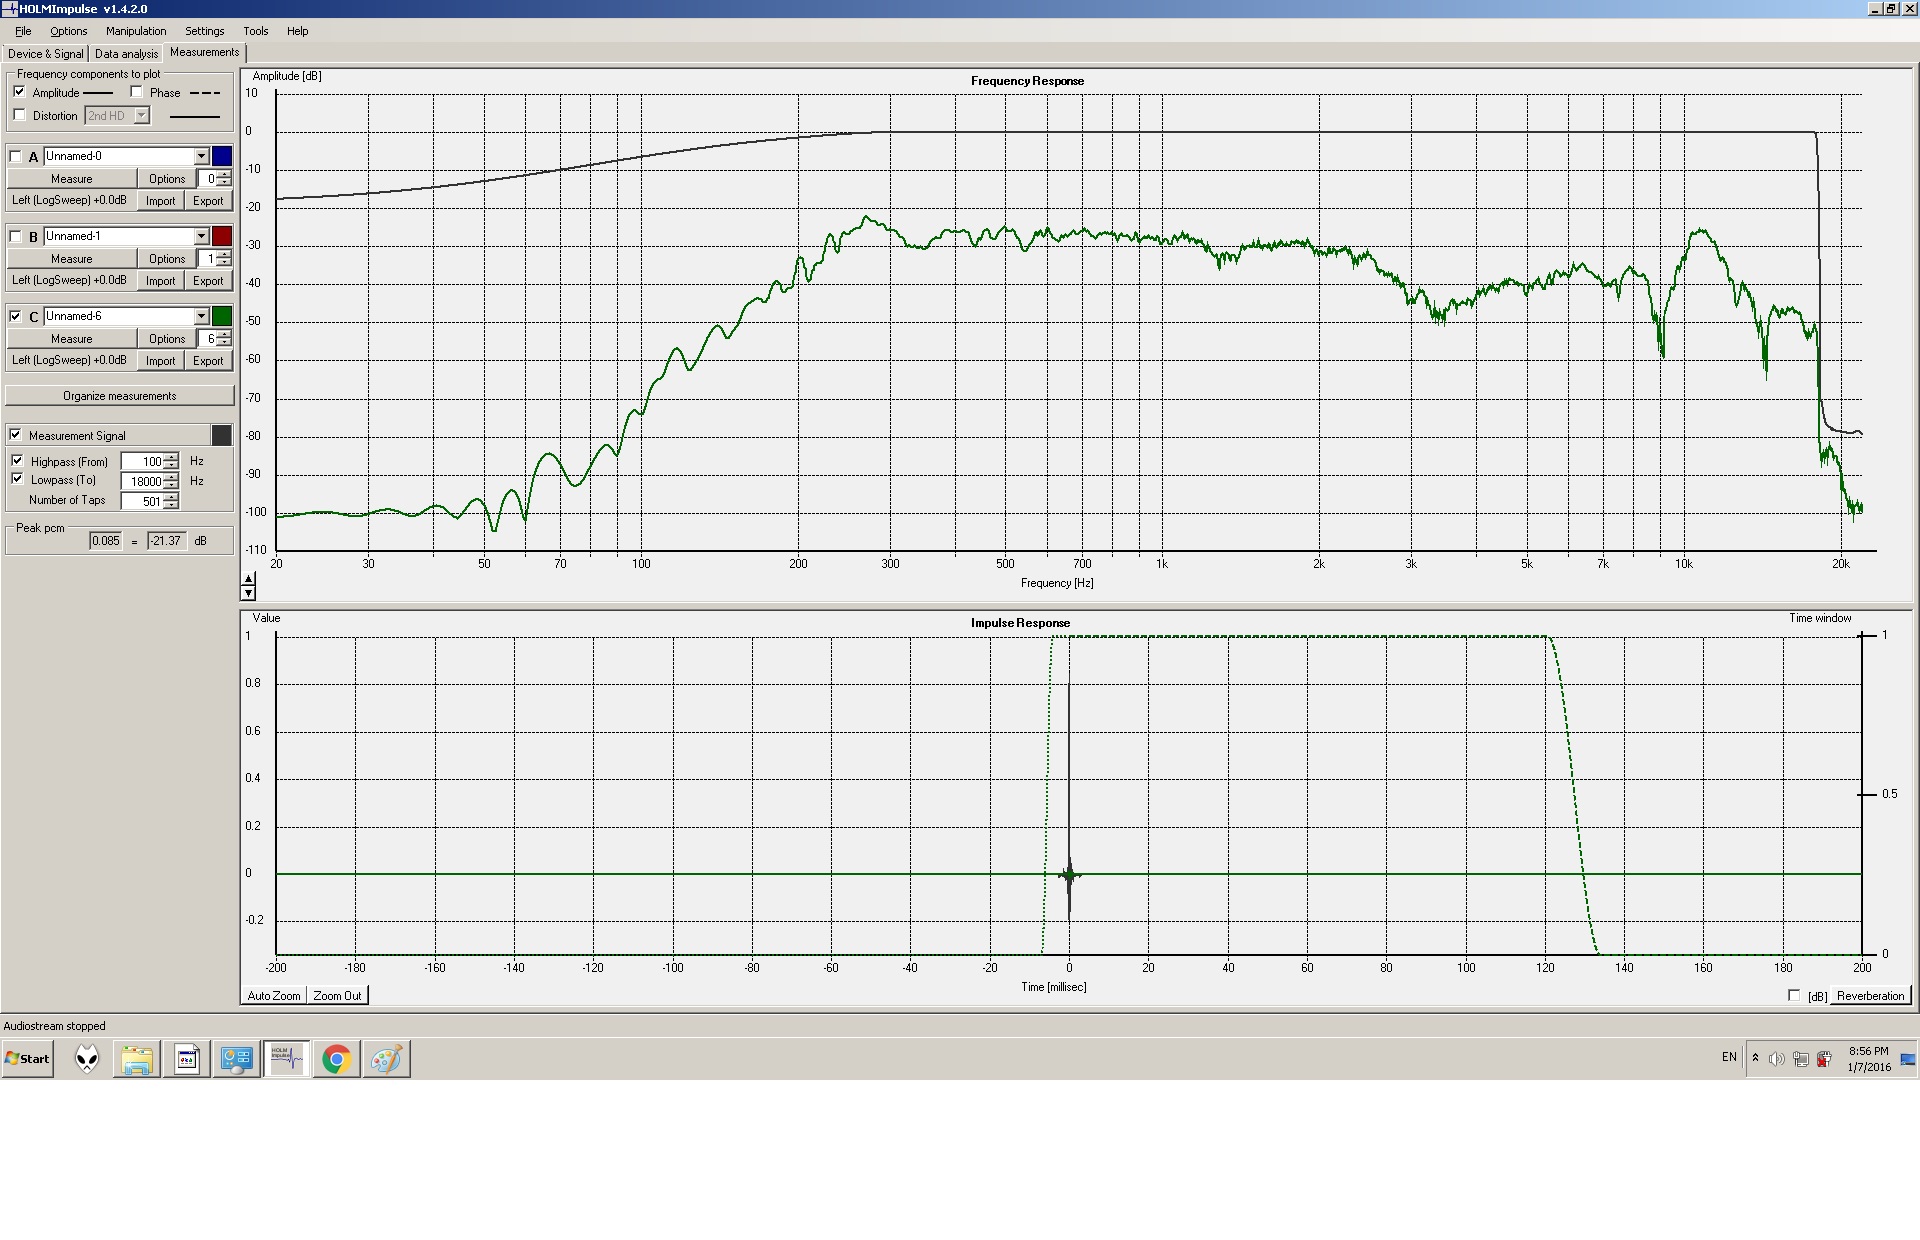Open foobar2000 from the taskbar
1920x1240 pixels.
[x=87, y=1059]
